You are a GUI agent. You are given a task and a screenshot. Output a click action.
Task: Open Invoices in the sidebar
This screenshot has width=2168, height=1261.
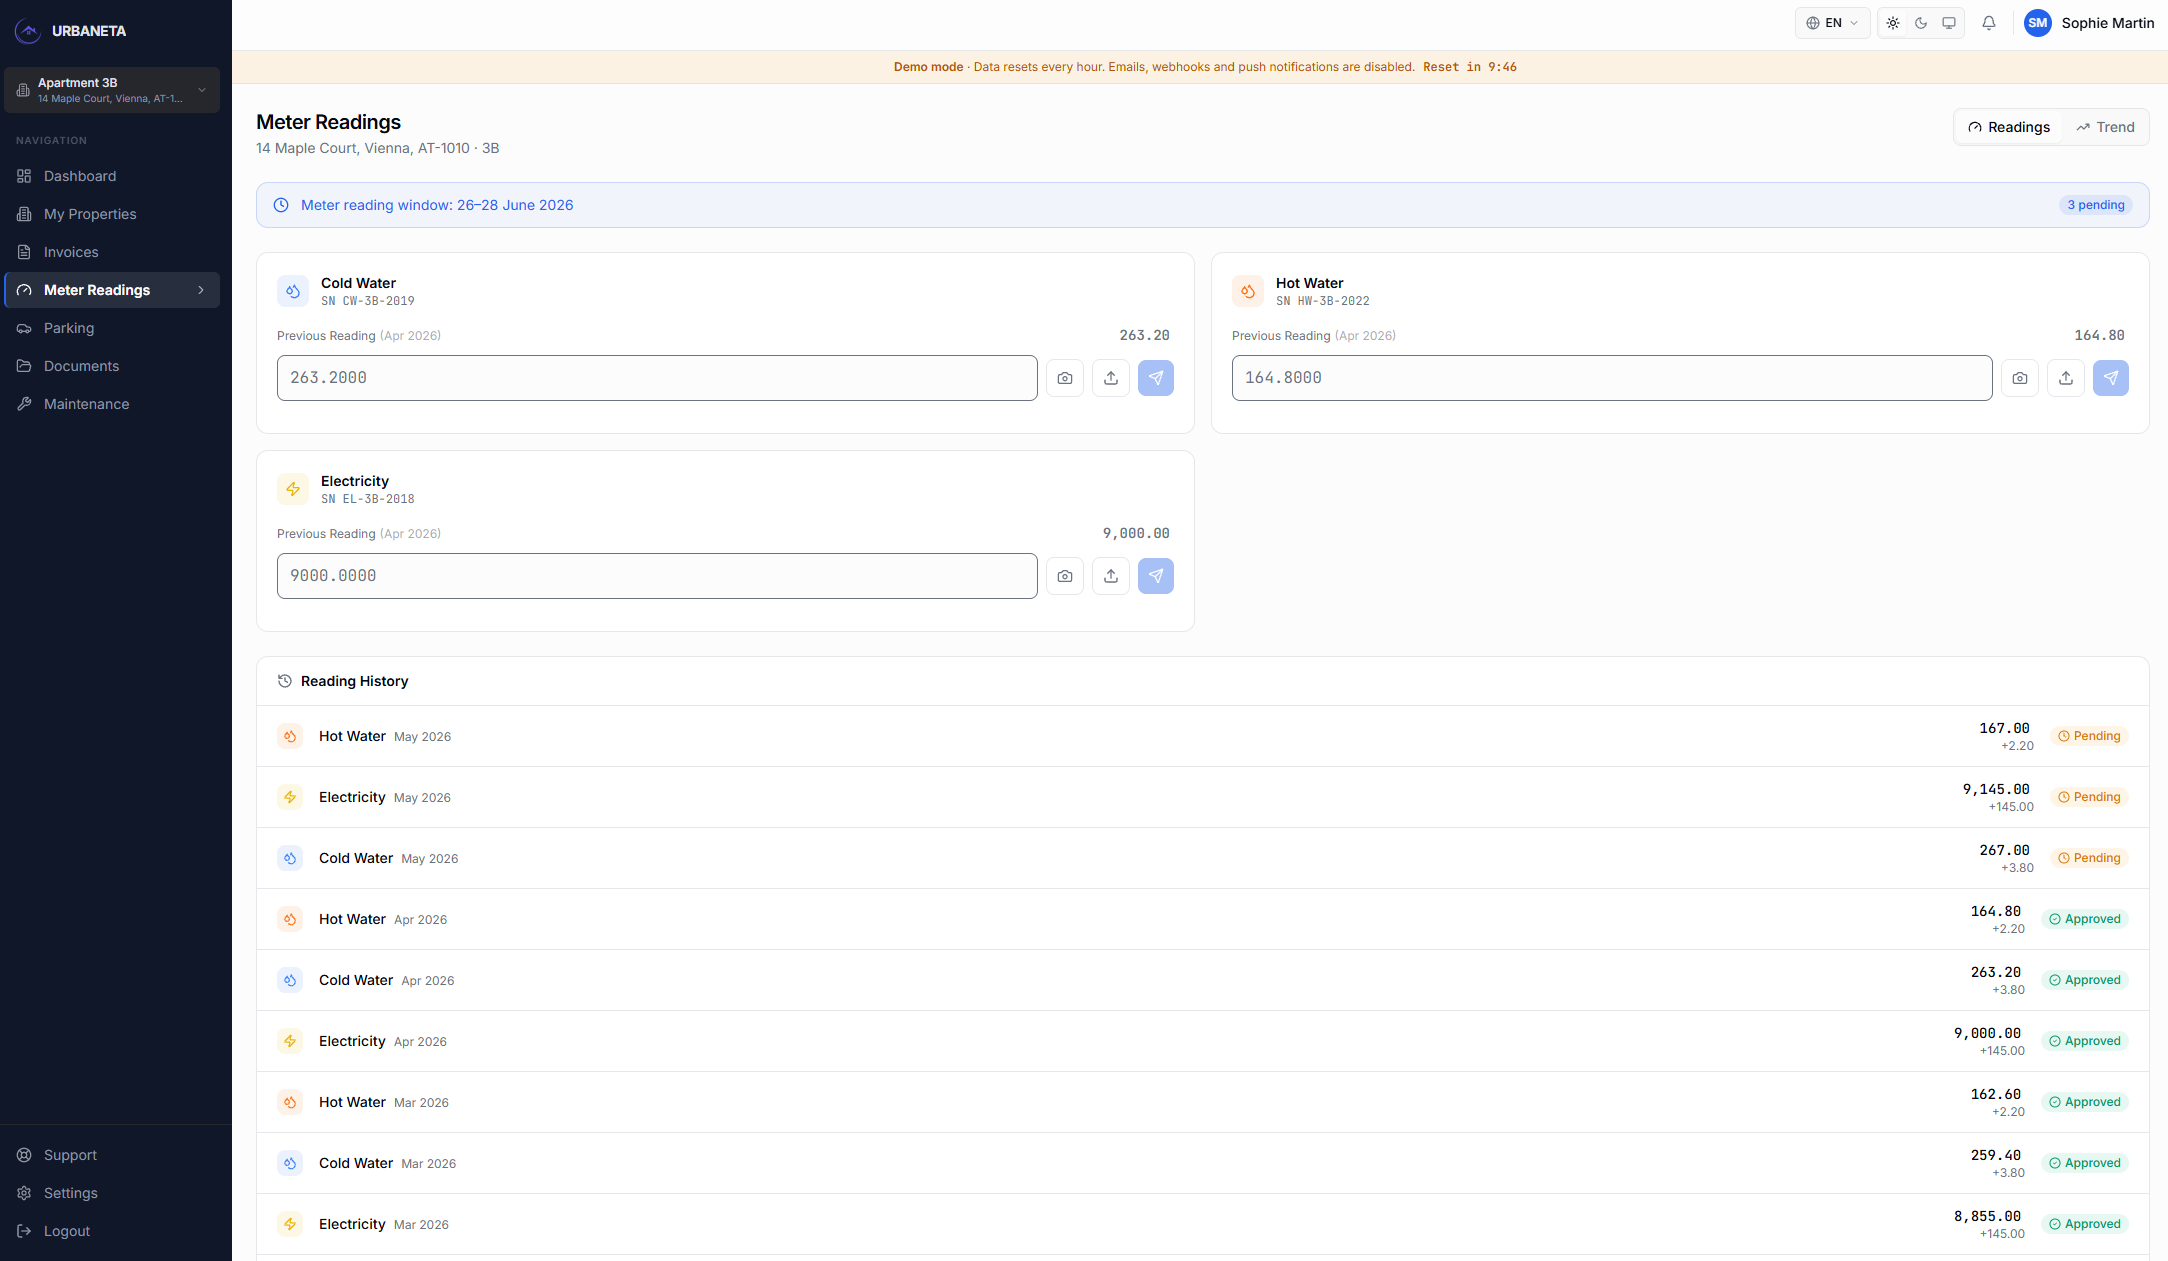(112, 252)
